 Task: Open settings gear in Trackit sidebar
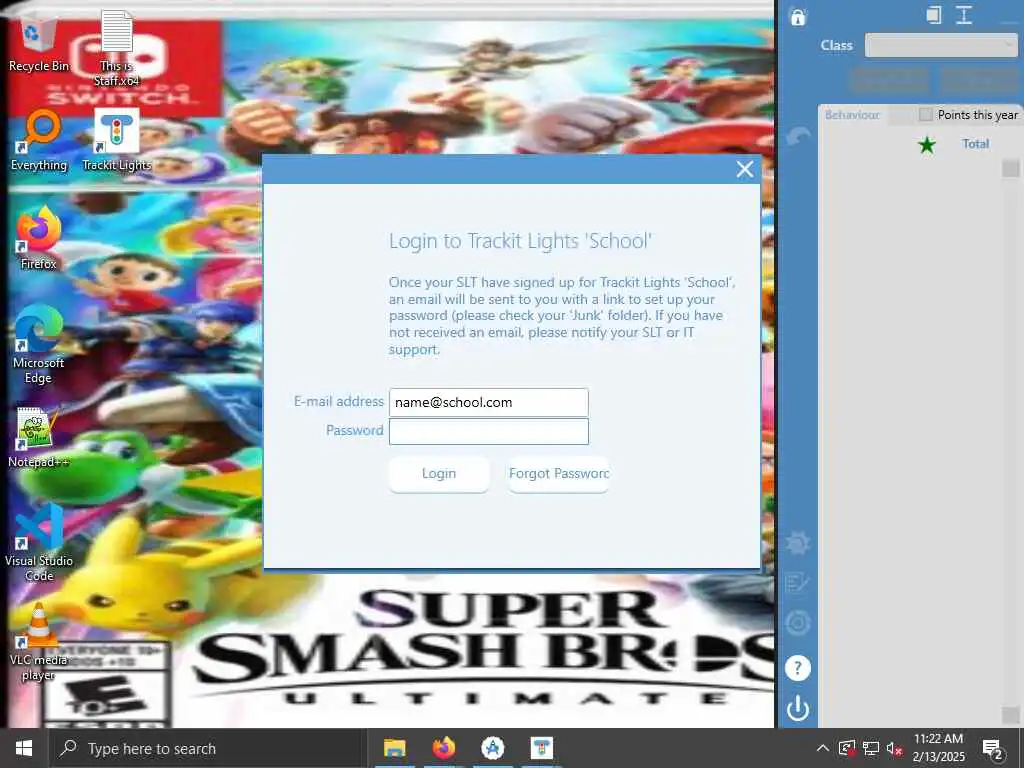coord(797,543)
